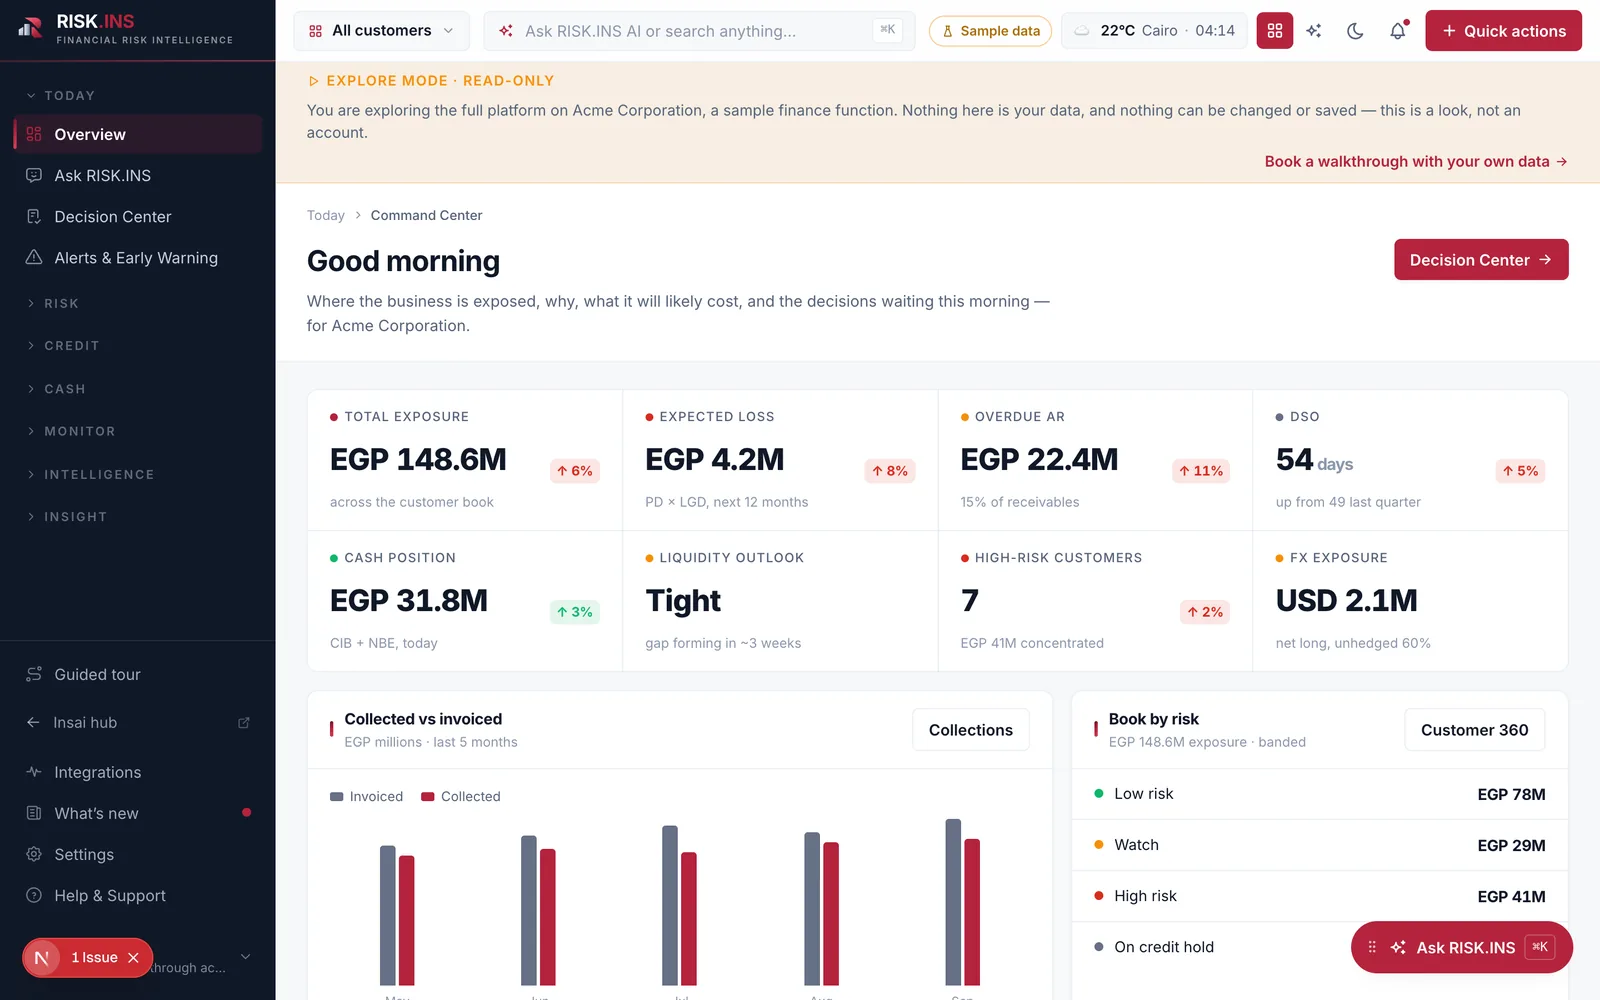
Task: Click the AI sparkle icon in top bar
Action: point(1314,31)
